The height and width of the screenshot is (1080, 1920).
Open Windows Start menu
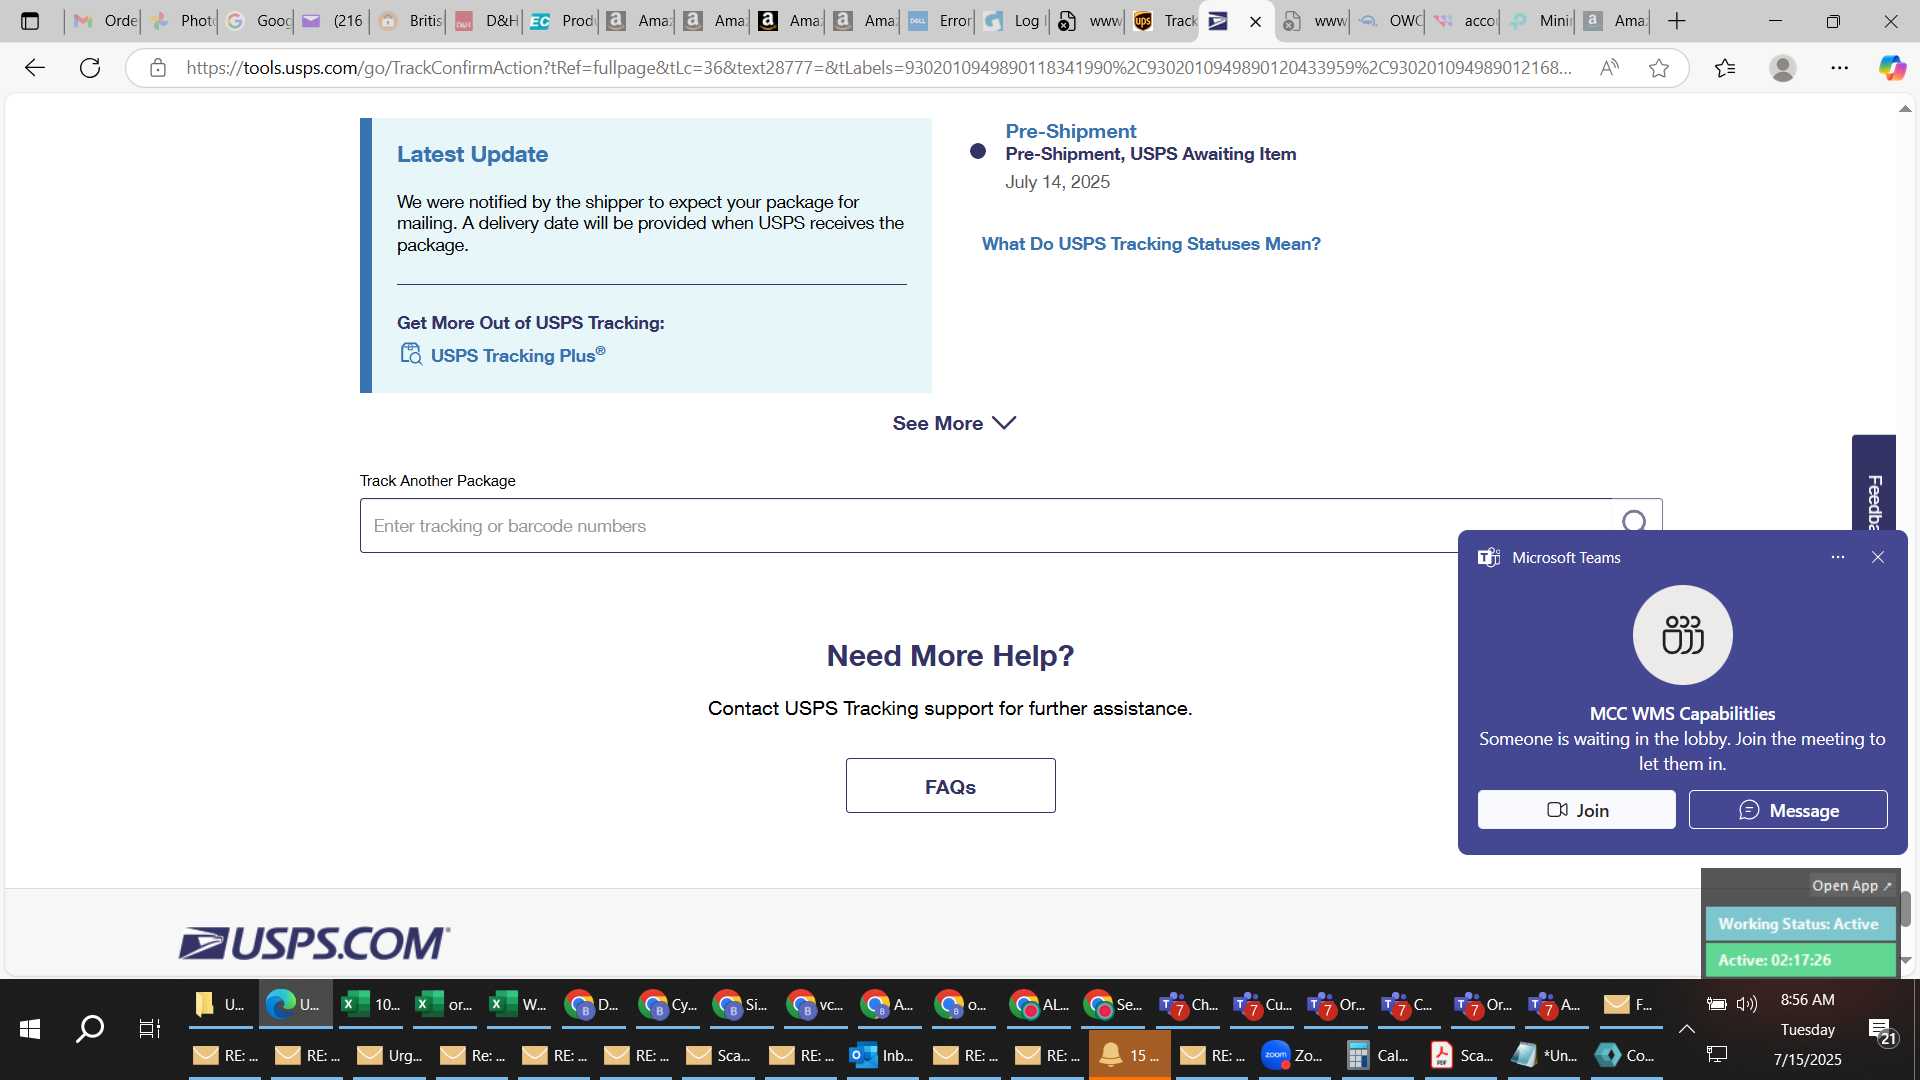click(x=30, y=1028)
